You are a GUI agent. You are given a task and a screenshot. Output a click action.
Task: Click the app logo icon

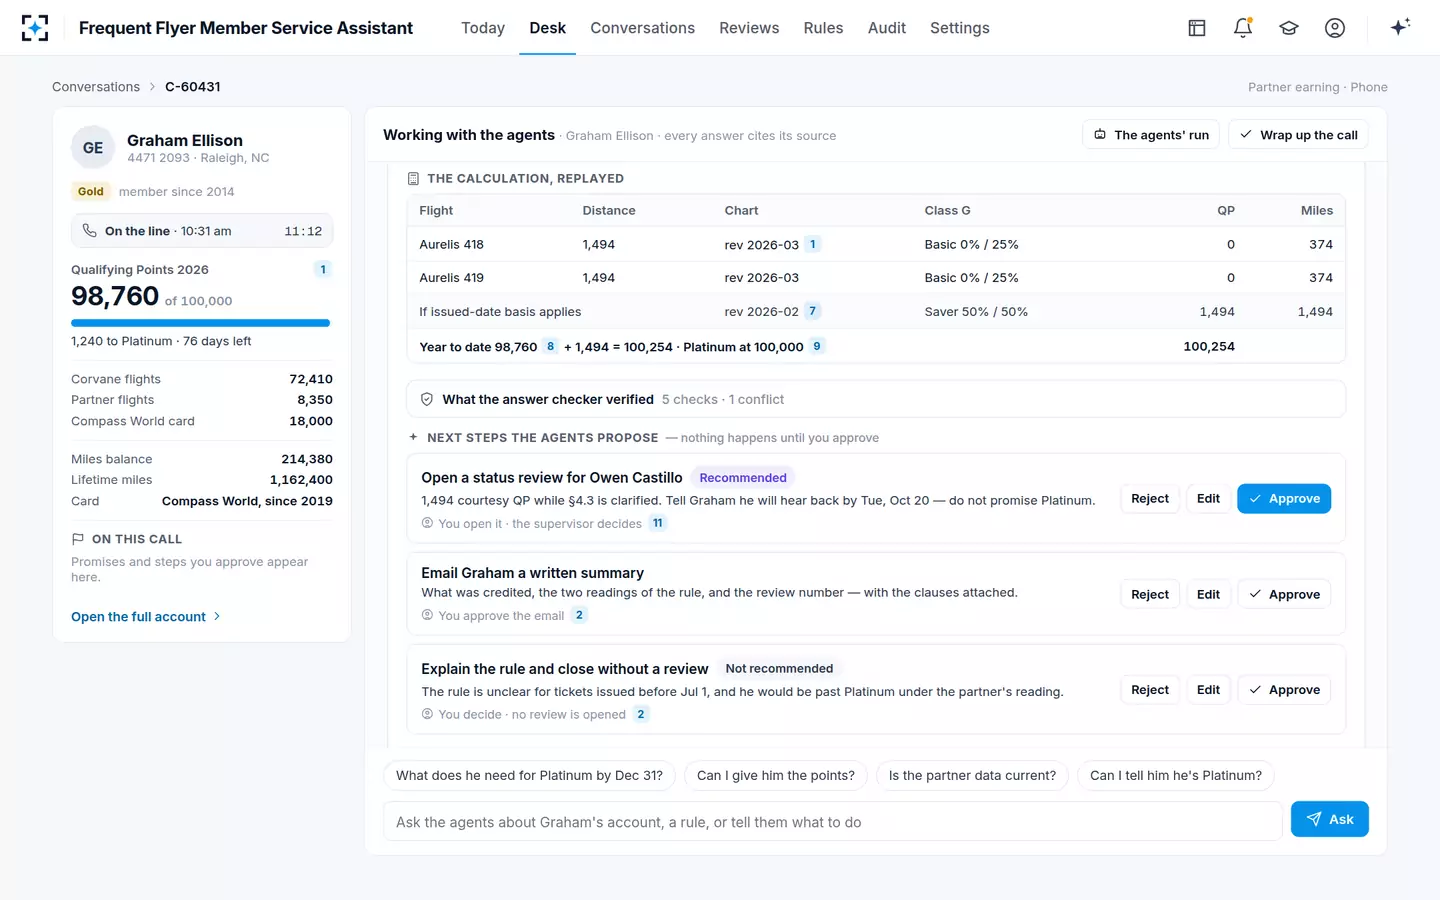(x=35, y=28)
